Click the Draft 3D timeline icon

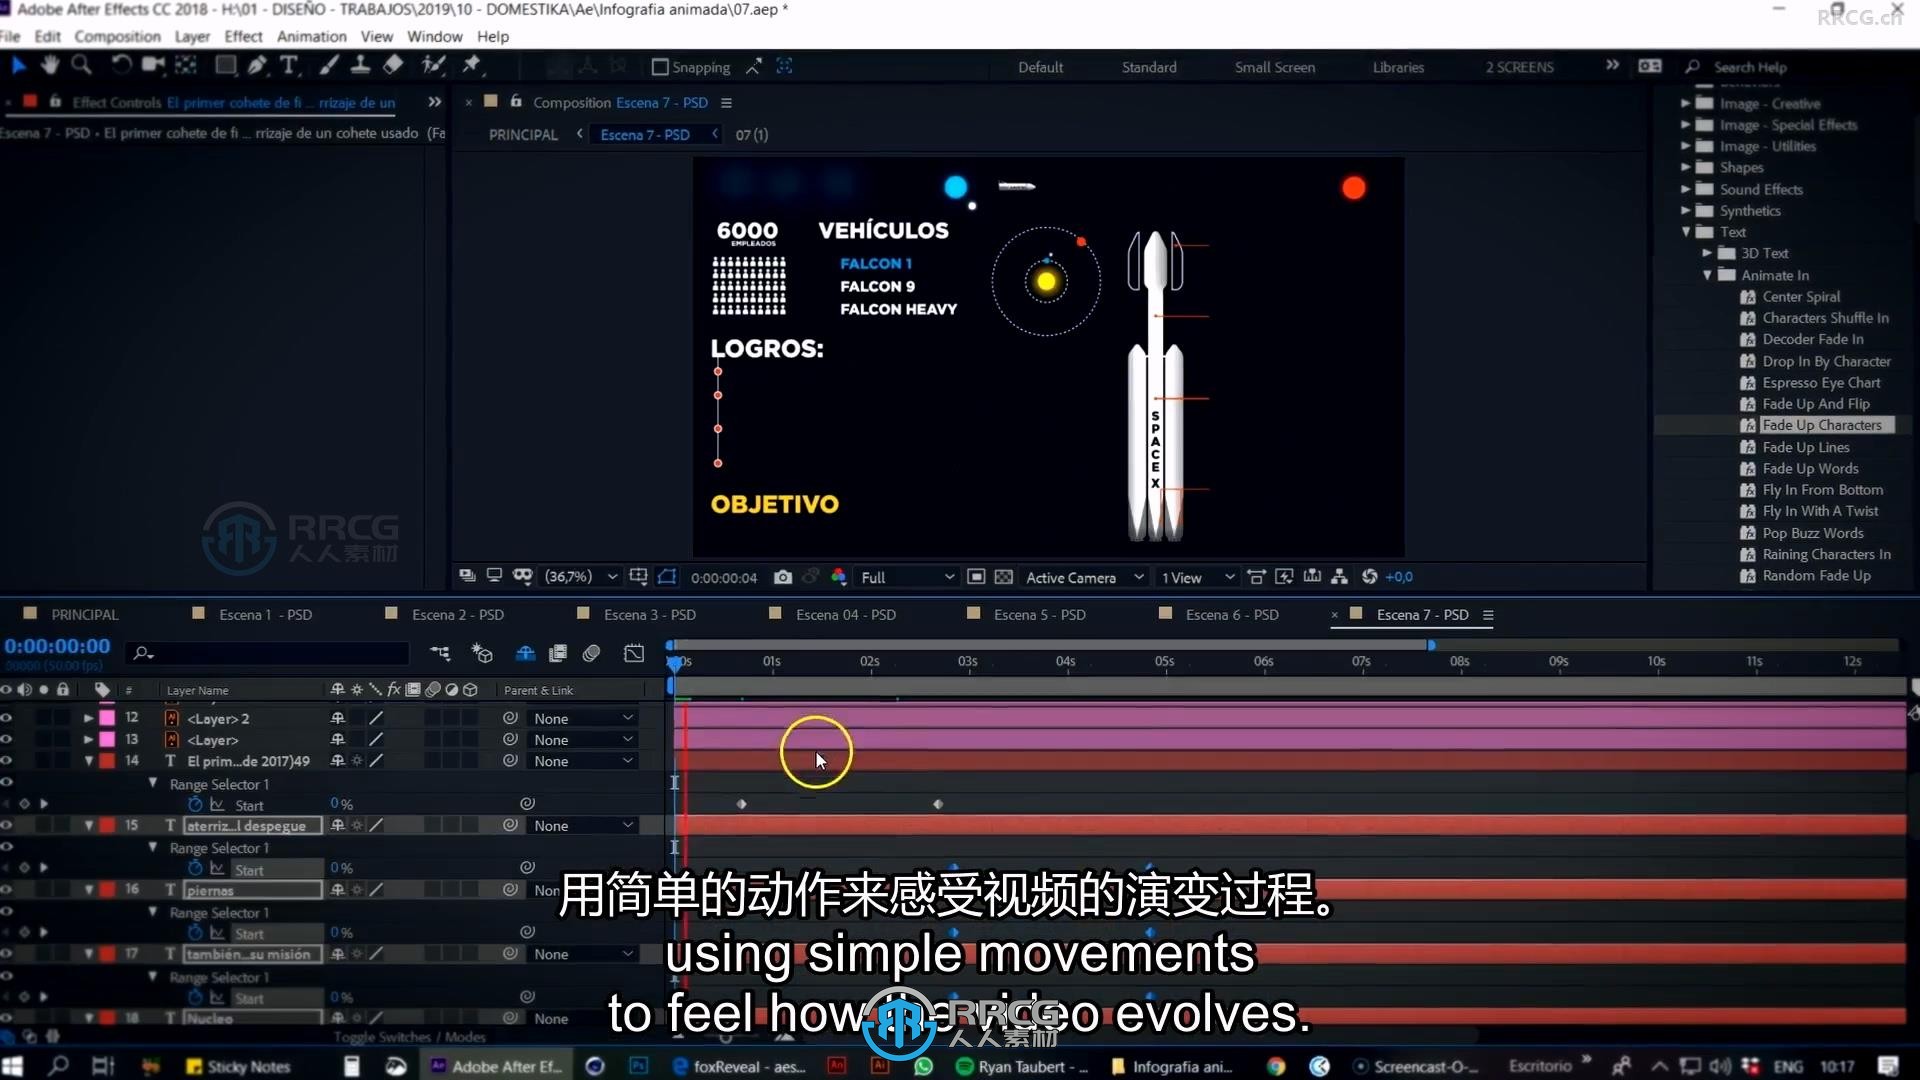pyautogui.click(x=482, y=653)
